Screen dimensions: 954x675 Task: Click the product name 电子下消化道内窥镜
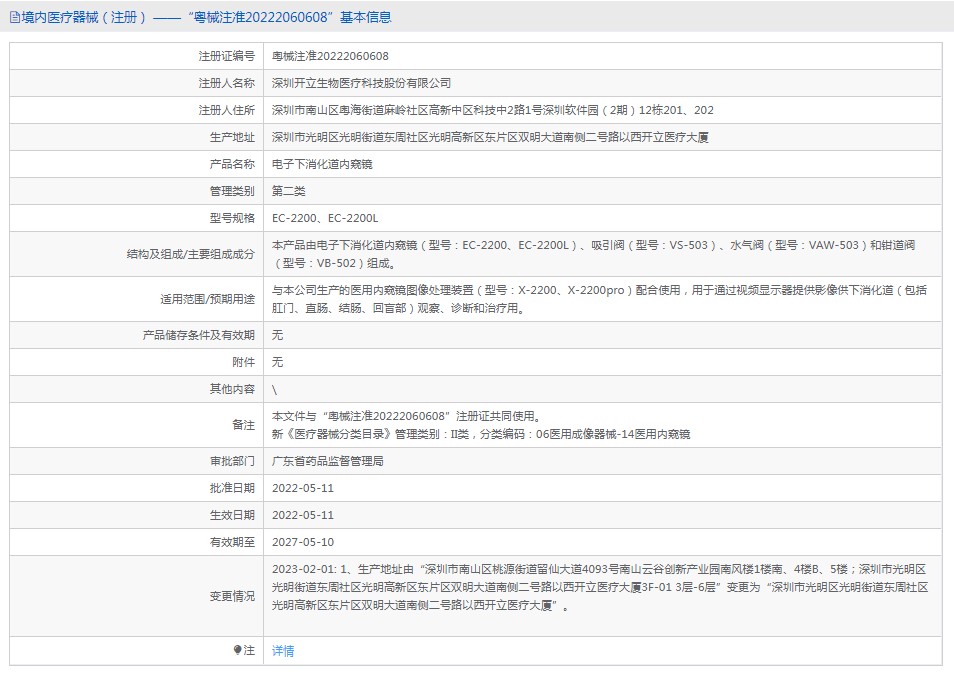pyautogui.click(x=322, y=164)
